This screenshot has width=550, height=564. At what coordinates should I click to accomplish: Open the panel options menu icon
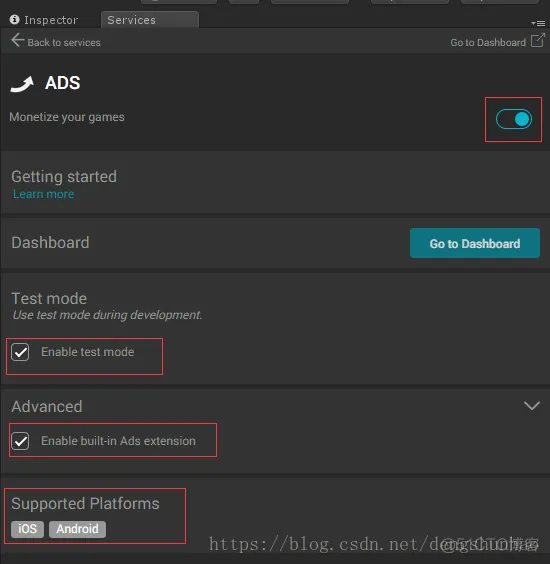[538, 23]
